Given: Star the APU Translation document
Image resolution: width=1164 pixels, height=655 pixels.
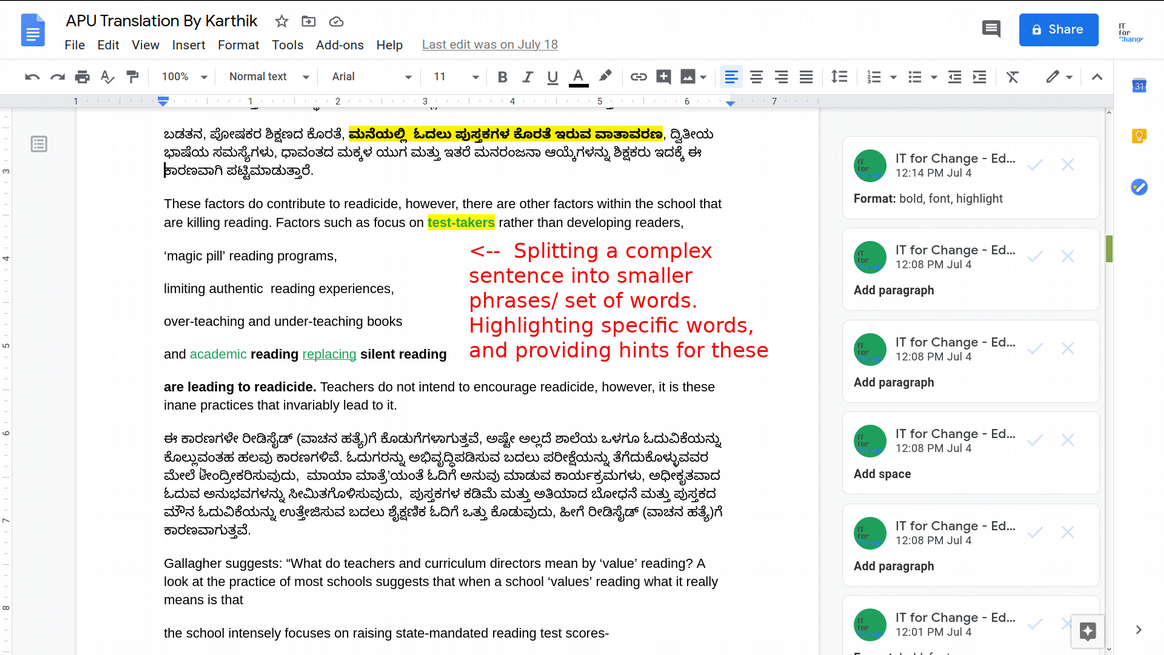Looking at the screenshot, I should click(281, 21).
